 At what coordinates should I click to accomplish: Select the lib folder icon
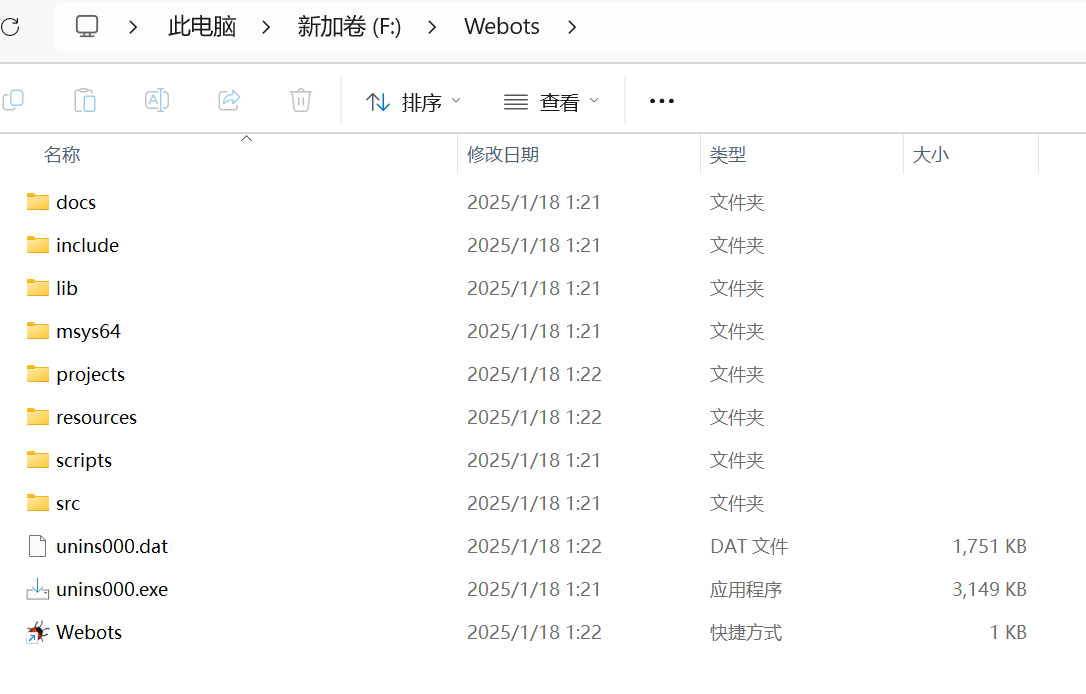tap(38, 287)
